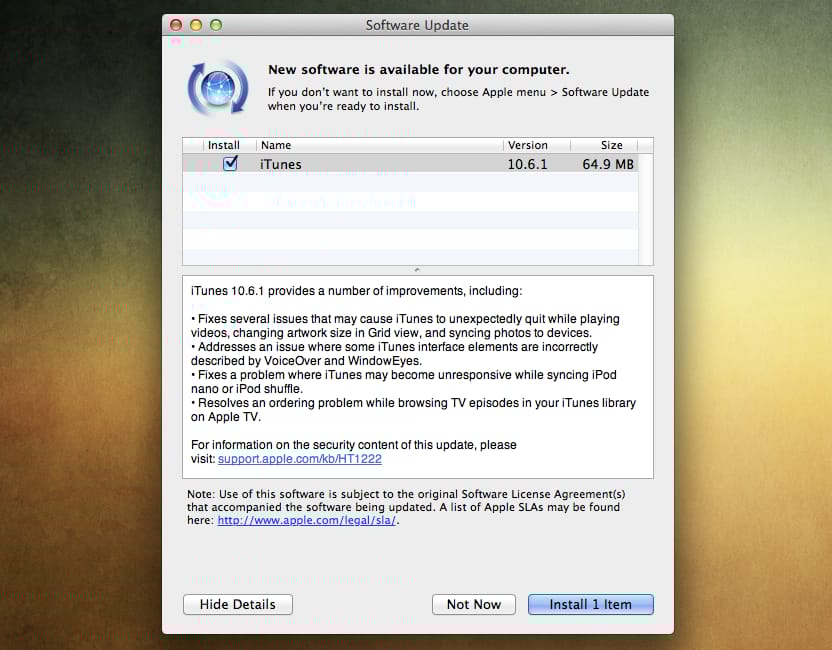This screenshot has height=650, width=832.
Task: Open the support.apple.com/kb/HT1222 link
Action: [x=300, y=459]
